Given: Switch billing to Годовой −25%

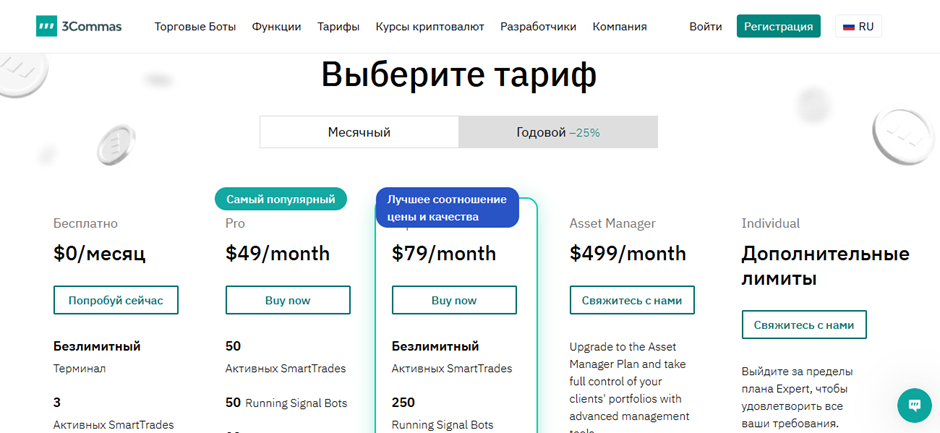Looking at the screenshot, I should (558, 132).
